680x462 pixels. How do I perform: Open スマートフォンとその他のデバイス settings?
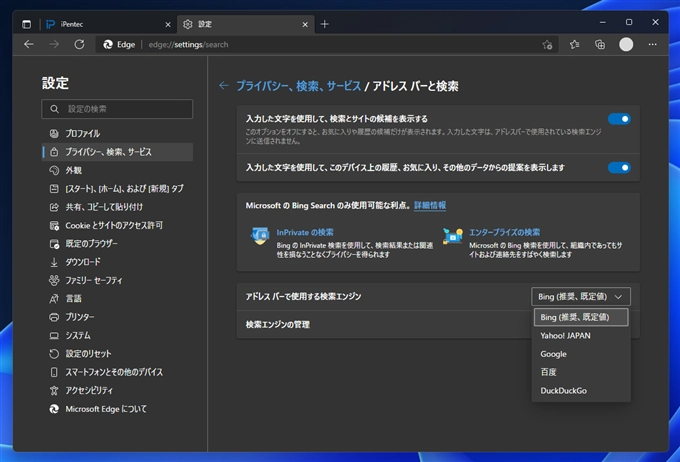pos(117,372)
